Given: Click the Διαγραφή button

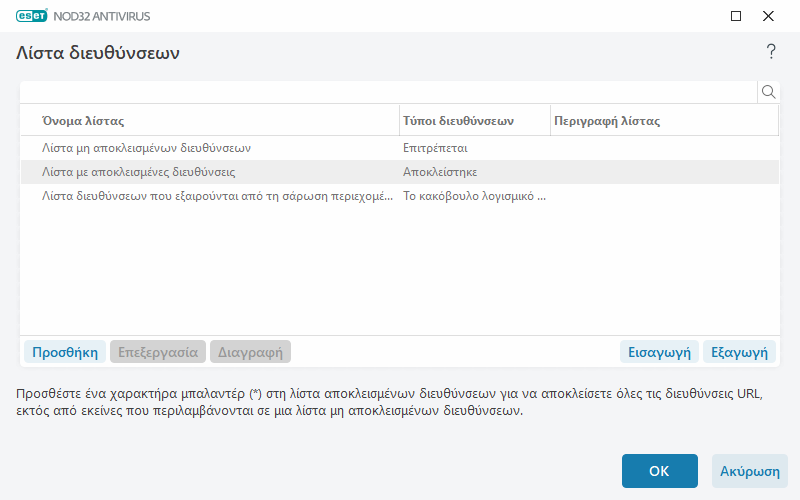Looking at the screenshot, I should pyautogui.click(x=250, y=352).
